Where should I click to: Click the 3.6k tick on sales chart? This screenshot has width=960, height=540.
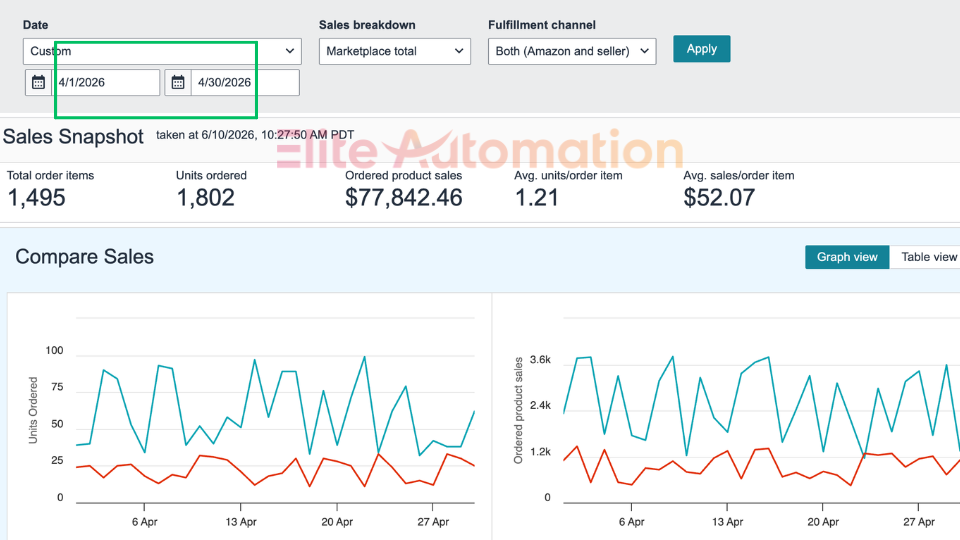[x=540, y=359]
